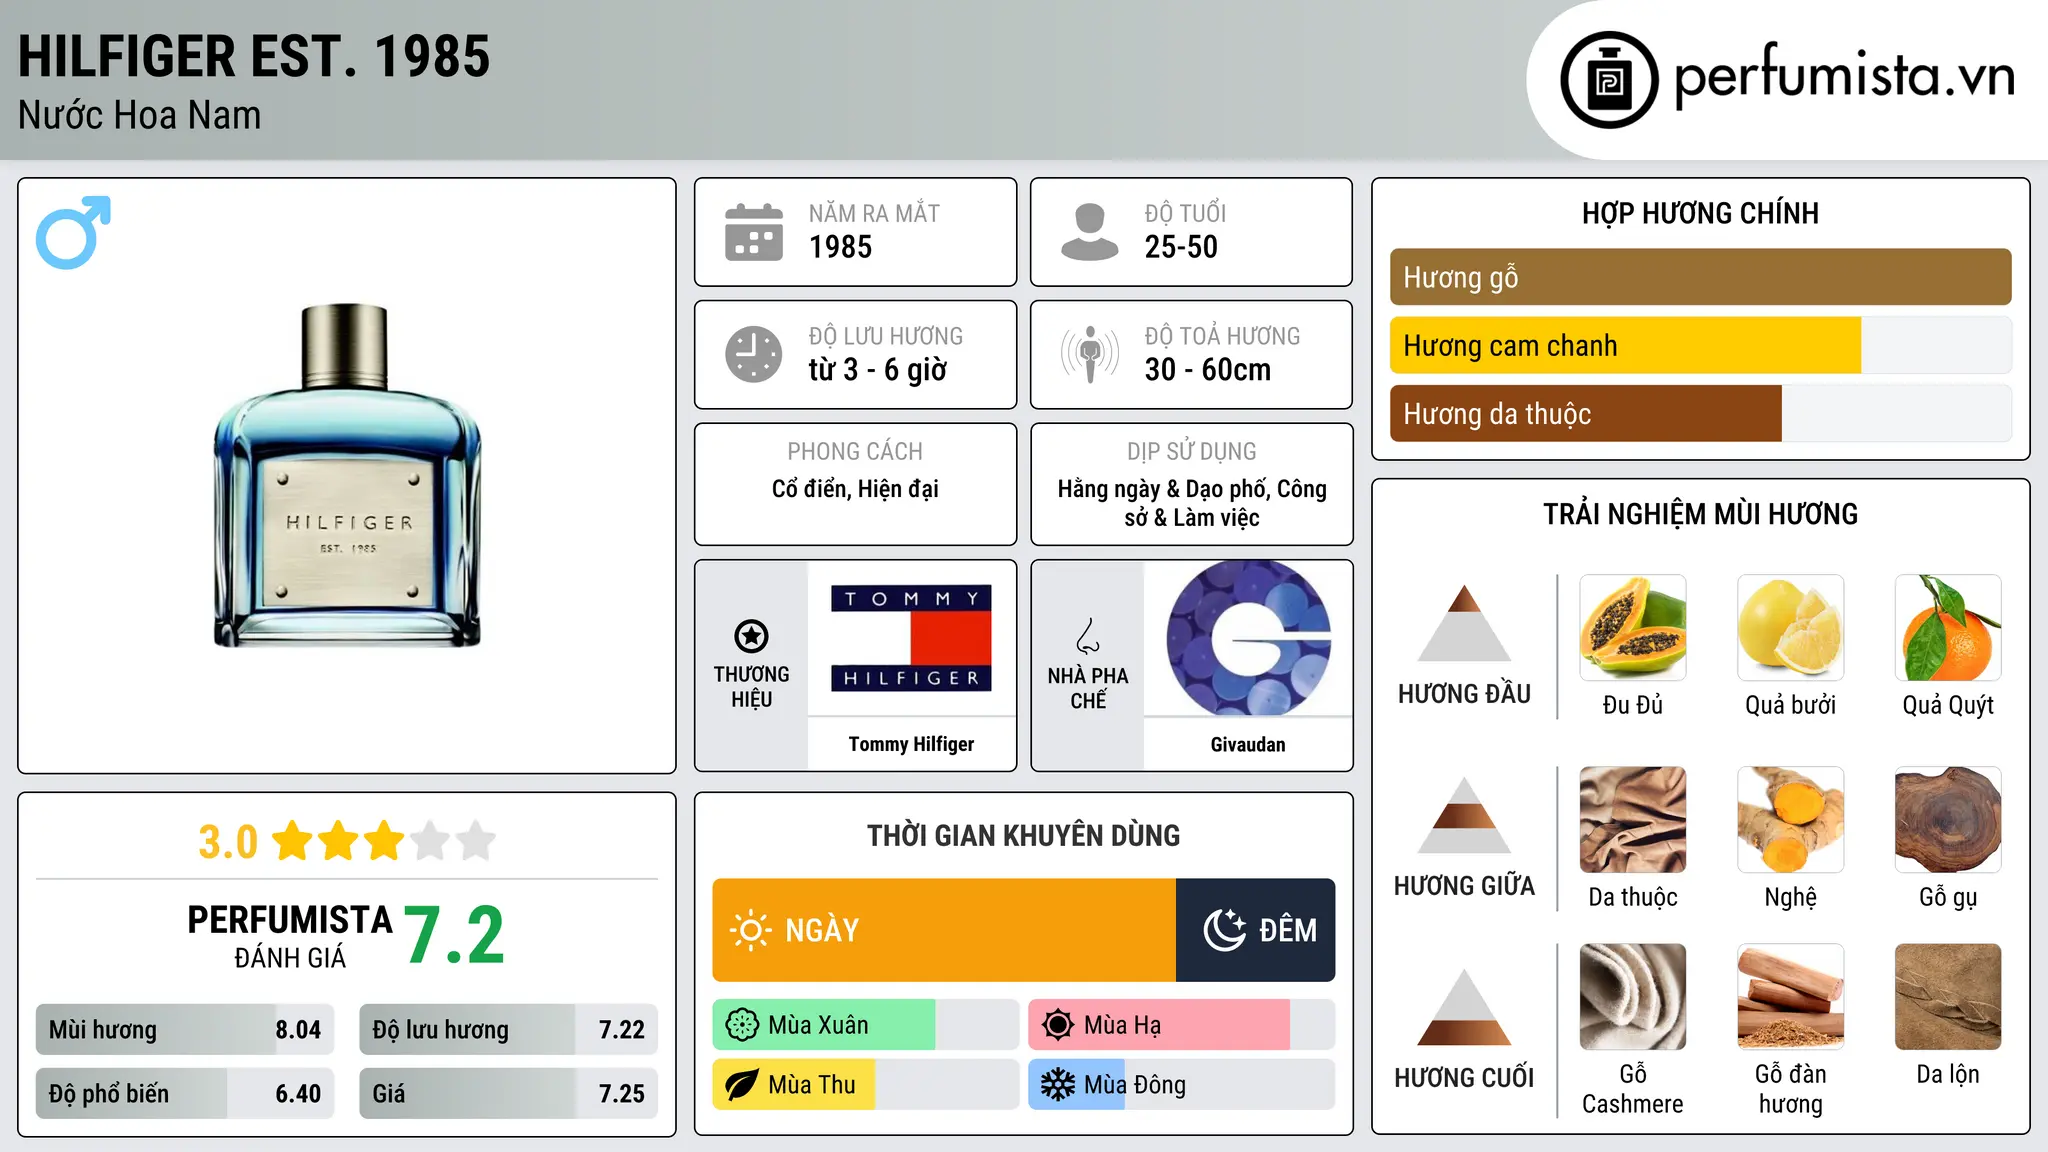This screenshot has height=1152, width=2048.
Task: Click the Hương đầu top-note pyramid icon
Action: [1464, 623]
